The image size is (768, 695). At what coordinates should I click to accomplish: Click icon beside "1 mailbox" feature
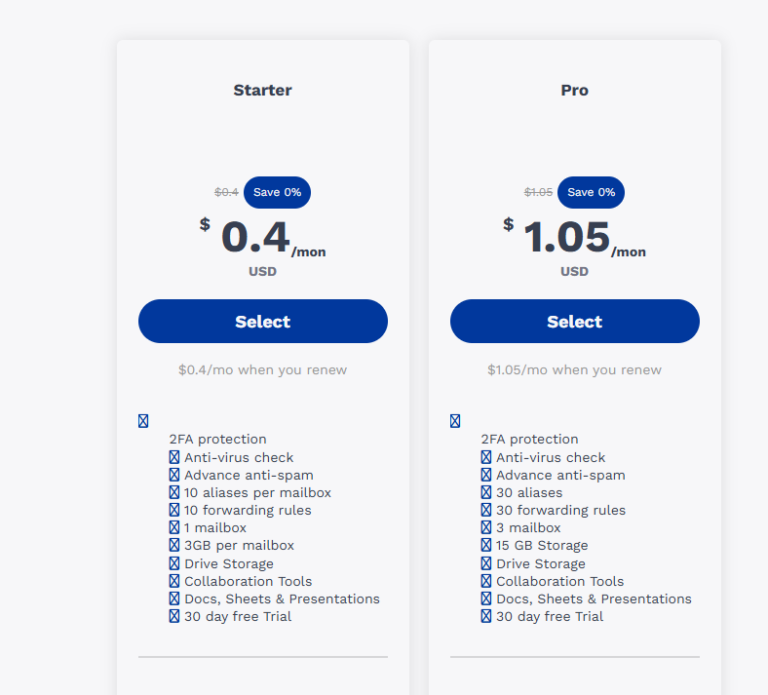(x=174, y=528)
